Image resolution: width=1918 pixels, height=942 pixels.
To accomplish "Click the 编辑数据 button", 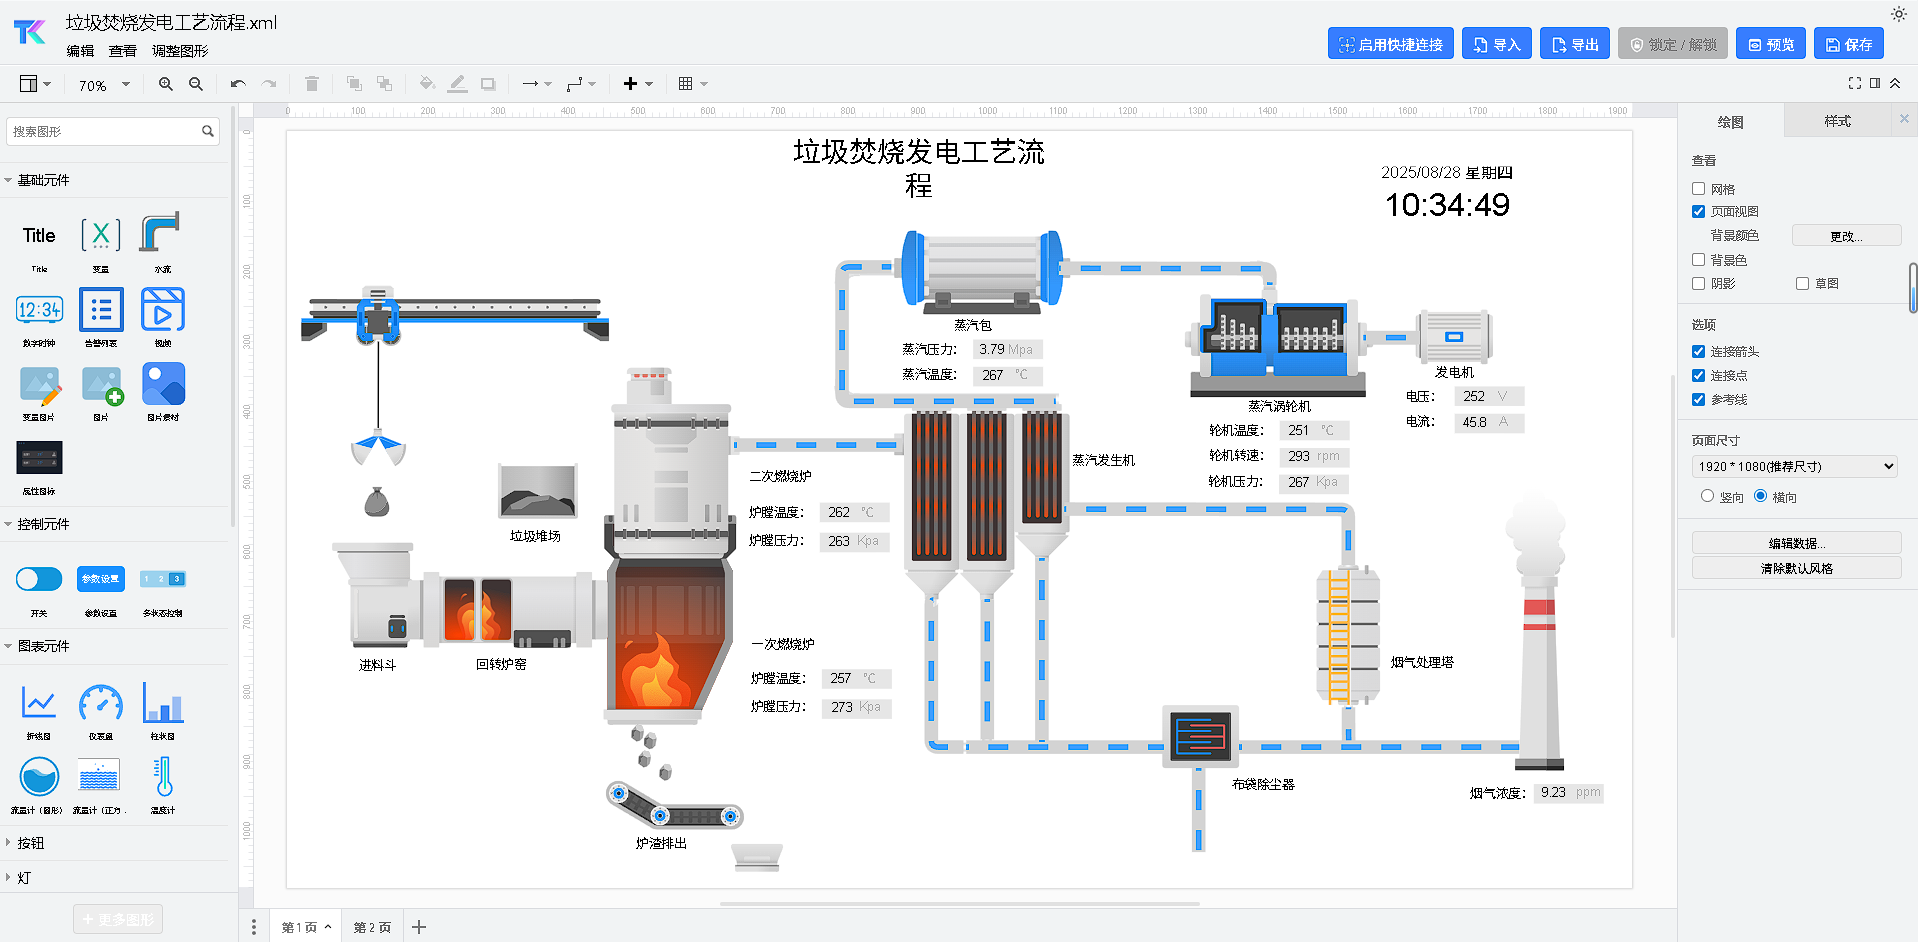I will [1796, 543].
